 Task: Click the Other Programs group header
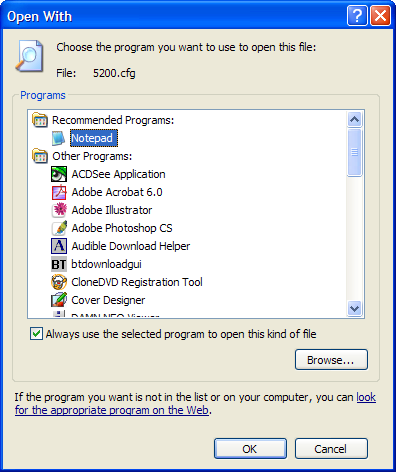tap(92, 156)
